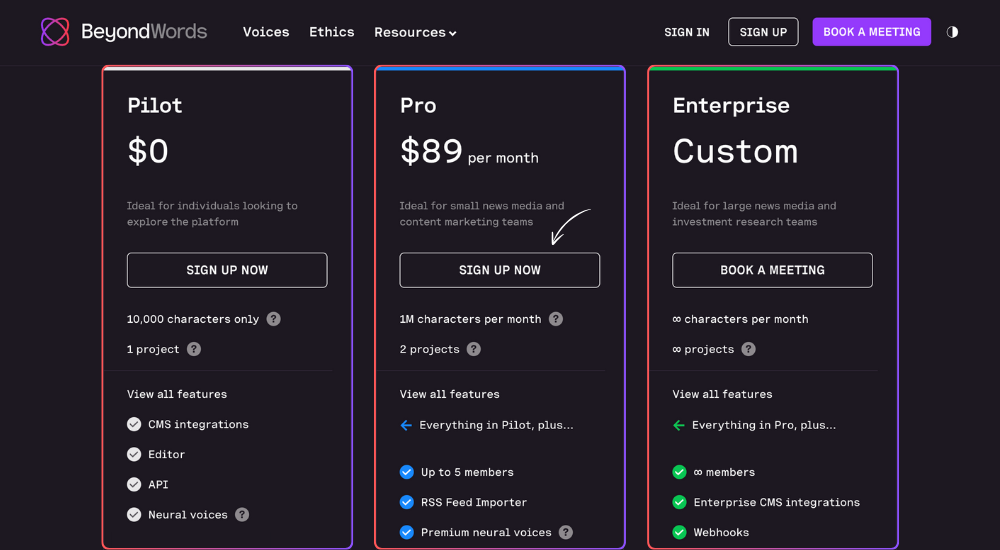Click the green checkmark beside Webhooks

(x=679, y=532)
